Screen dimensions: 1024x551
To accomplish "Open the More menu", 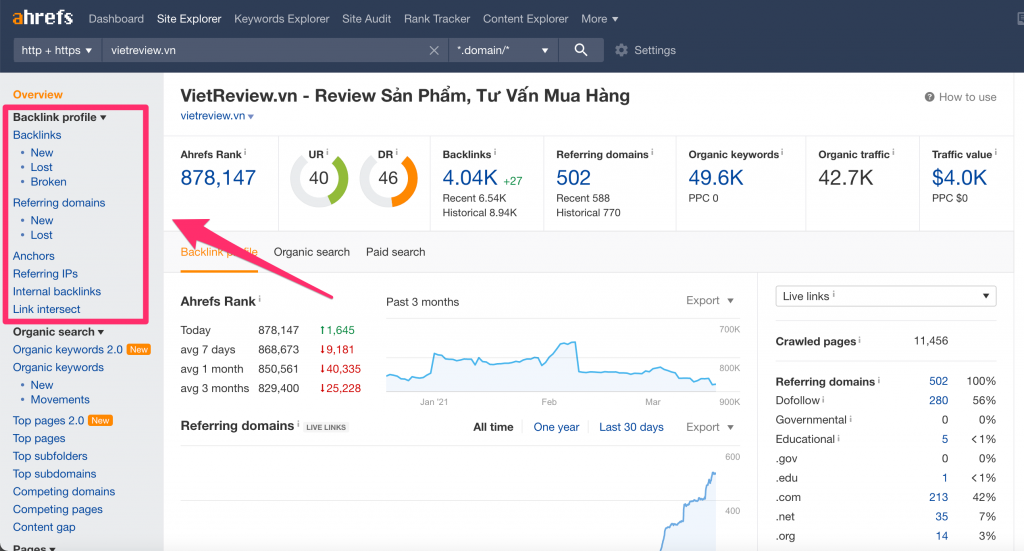I will coord(600,19).
